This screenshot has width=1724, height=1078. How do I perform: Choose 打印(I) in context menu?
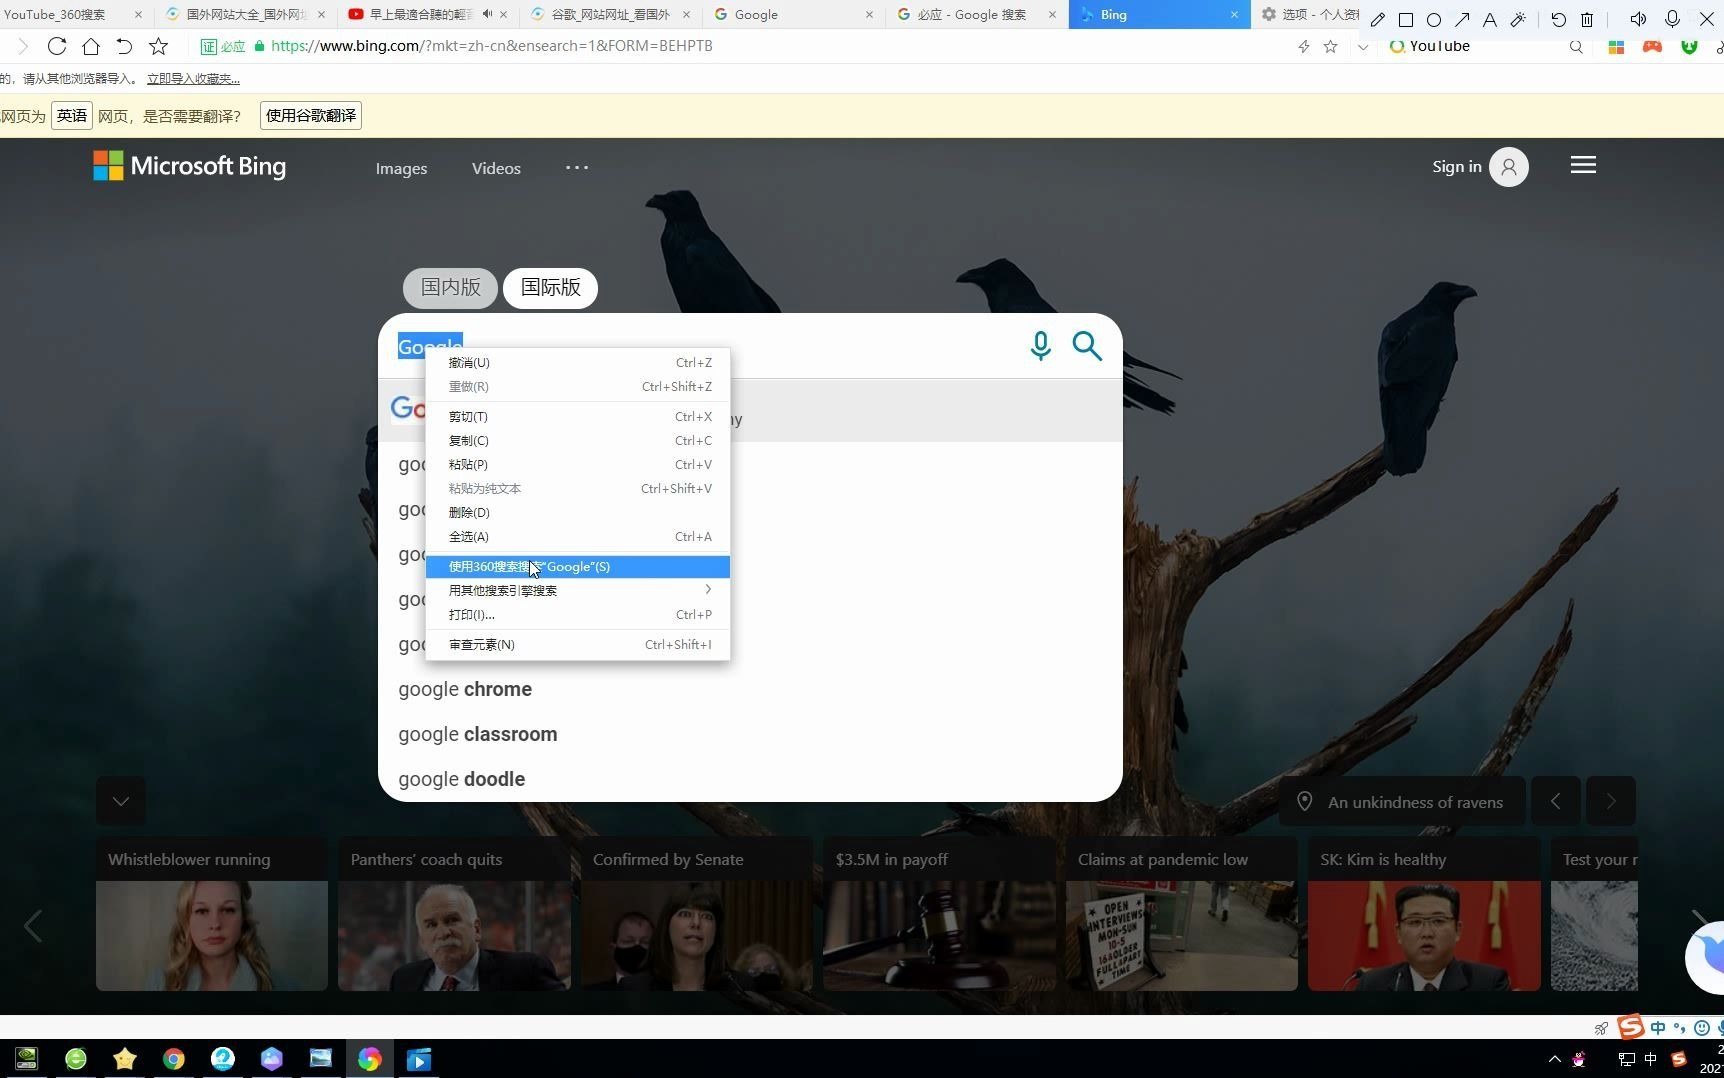(578, 615)
